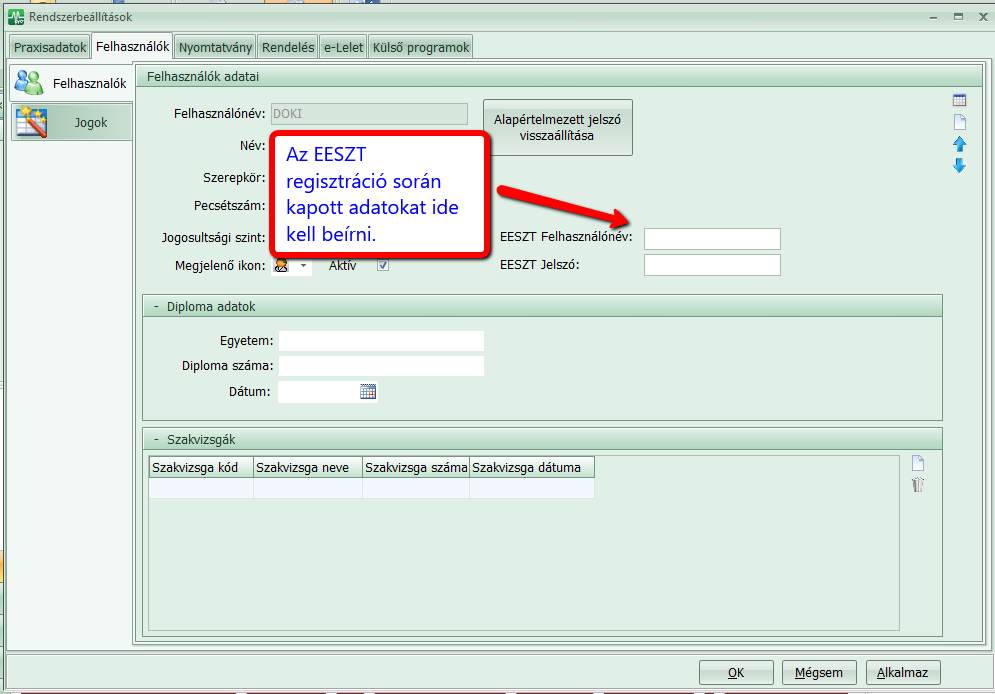This screenshot has height=694, width=995.
Task: Switch to the Praxisadatok tab
Action: (50, 47)
